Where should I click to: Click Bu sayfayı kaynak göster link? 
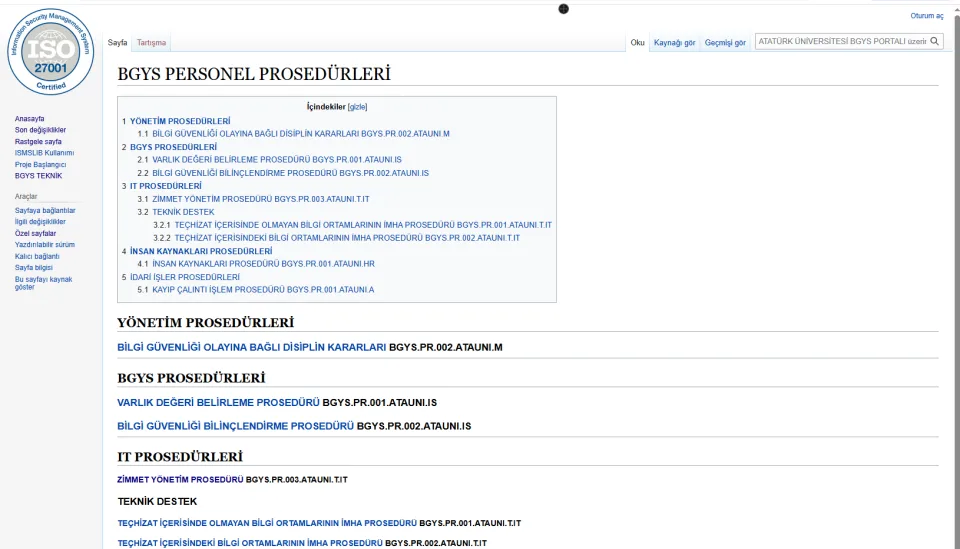pyautogui.click(x=43, y=283)
